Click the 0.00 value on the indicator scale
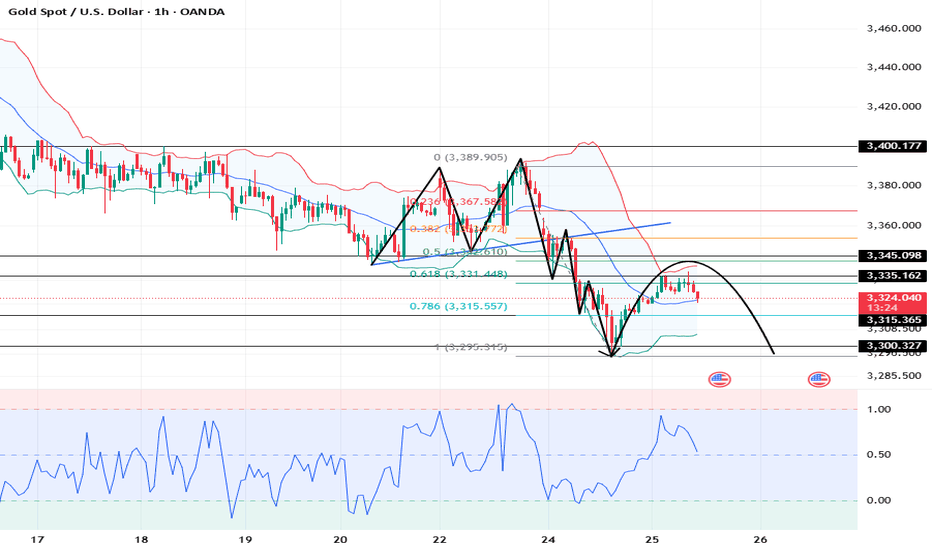Viewport: 932px width, 550px height. 879,501
